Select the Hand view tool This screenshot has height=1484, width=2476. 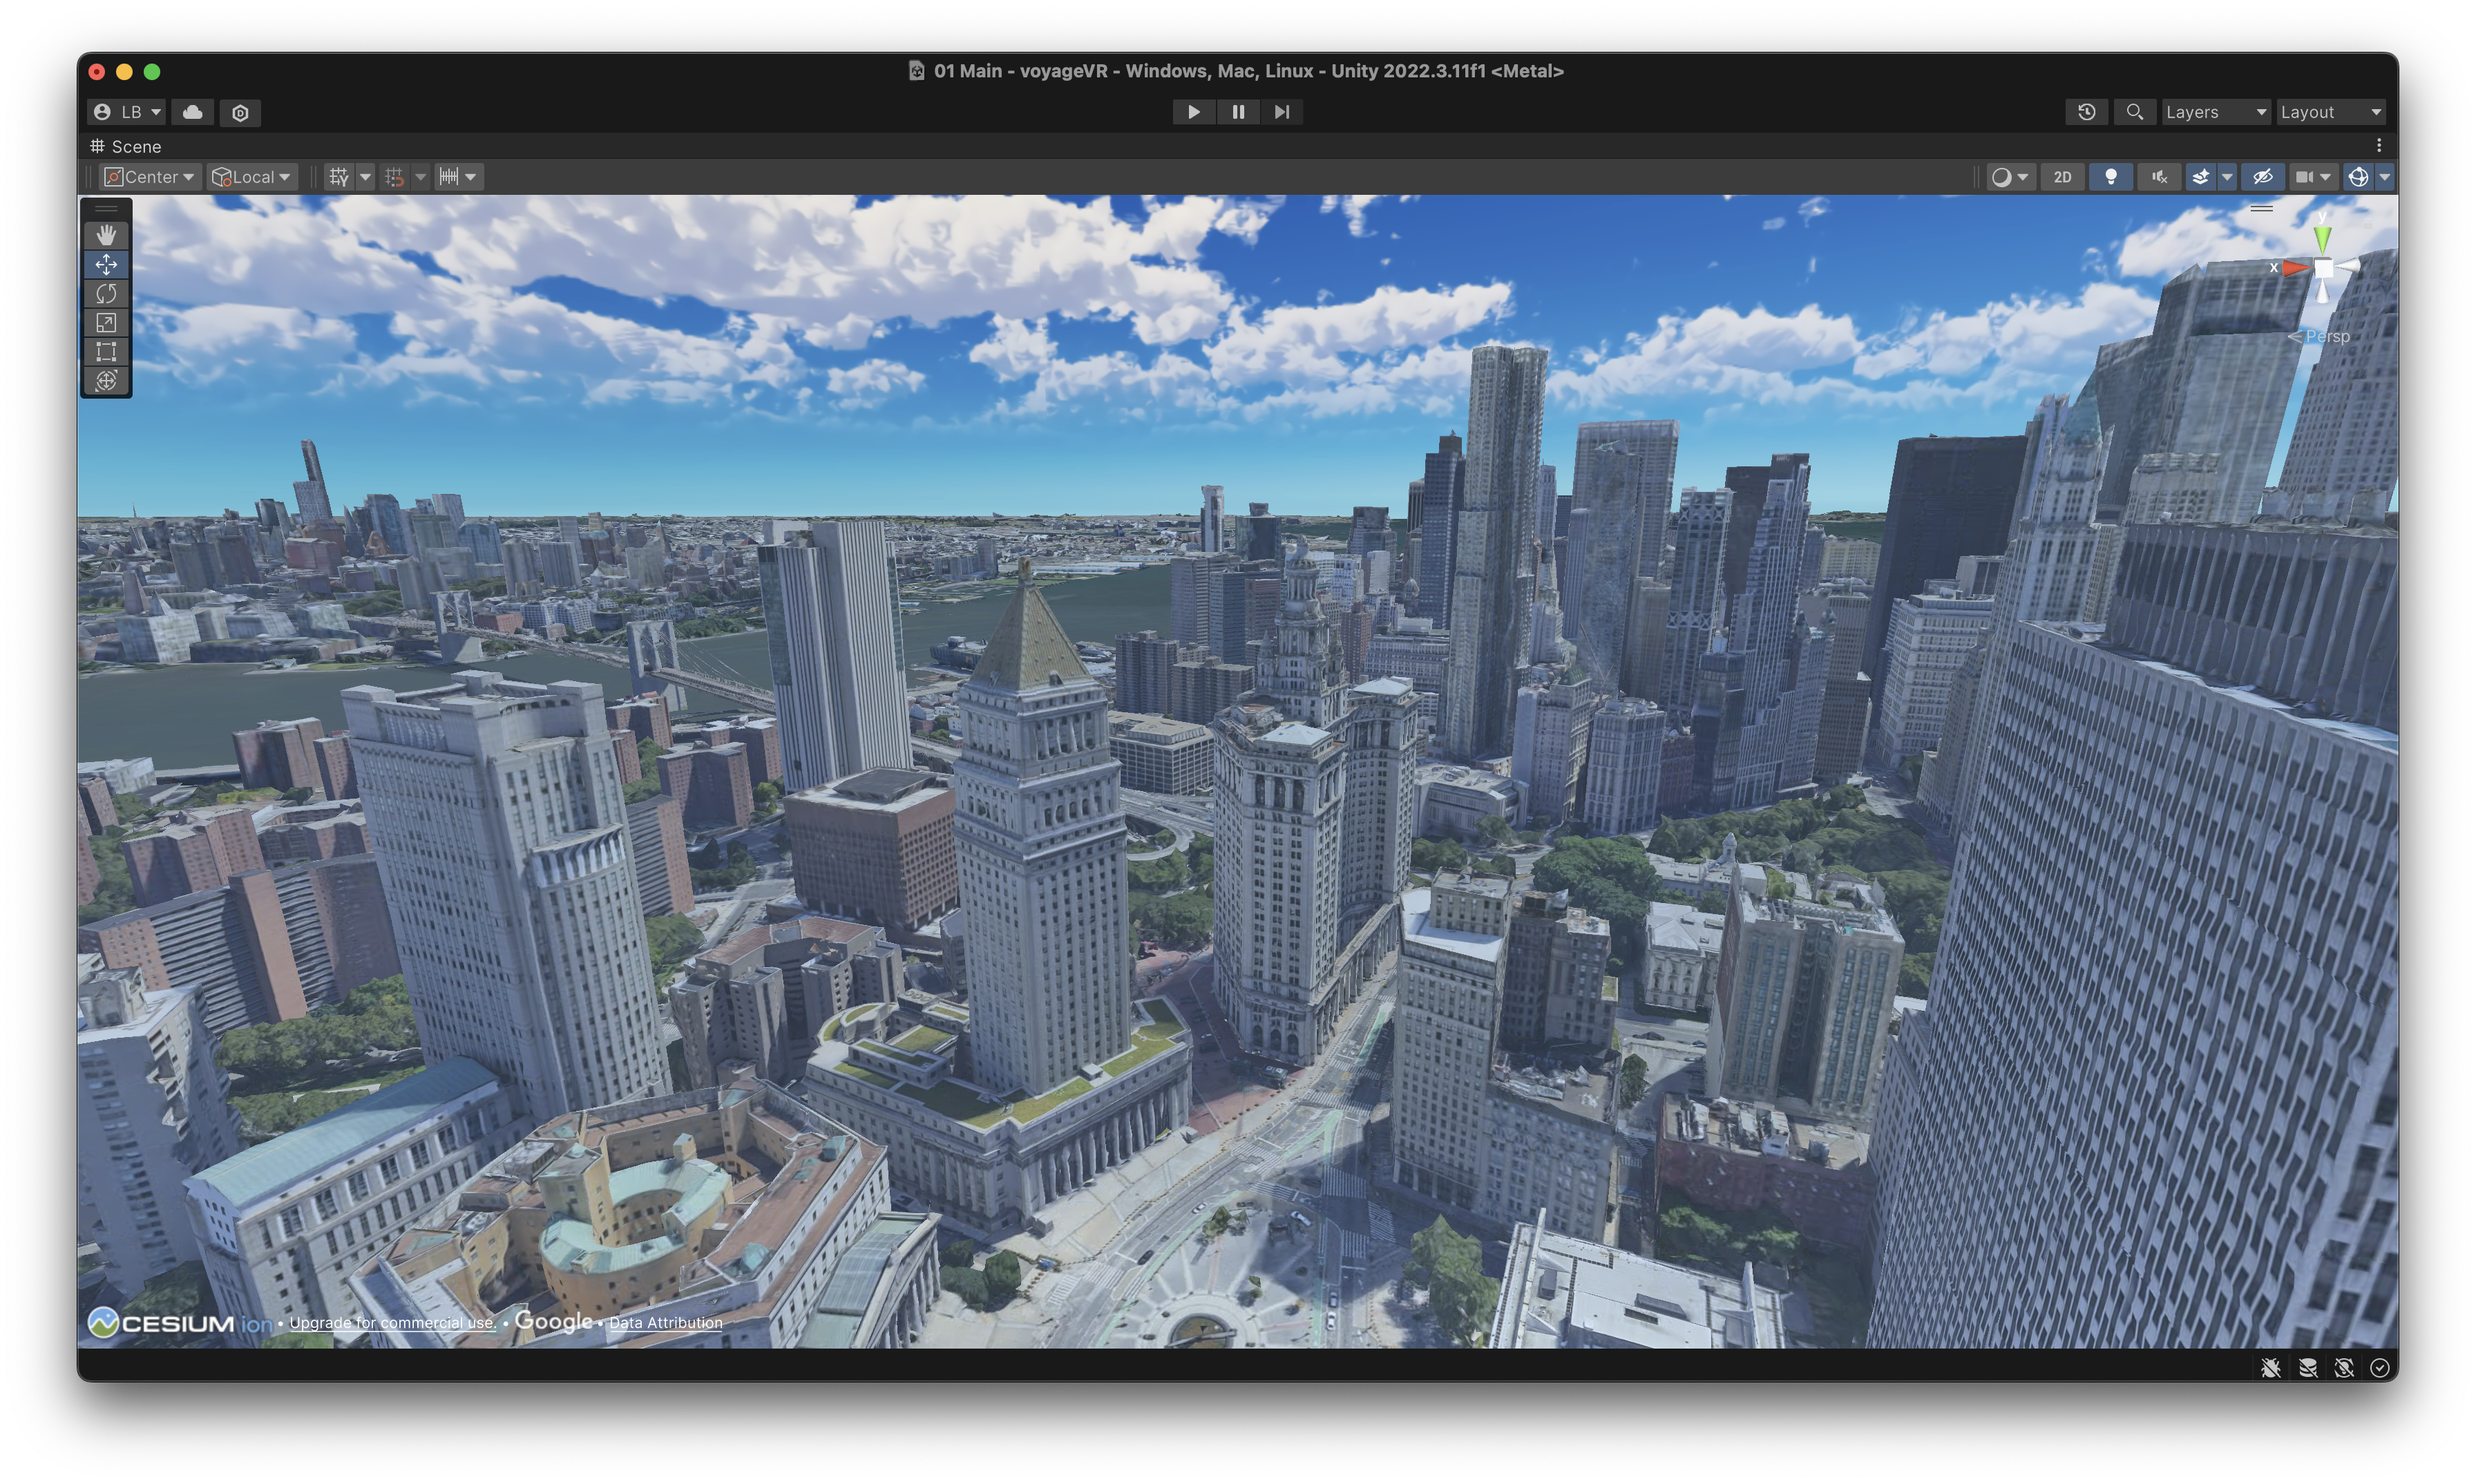click(x=106, y=235)
